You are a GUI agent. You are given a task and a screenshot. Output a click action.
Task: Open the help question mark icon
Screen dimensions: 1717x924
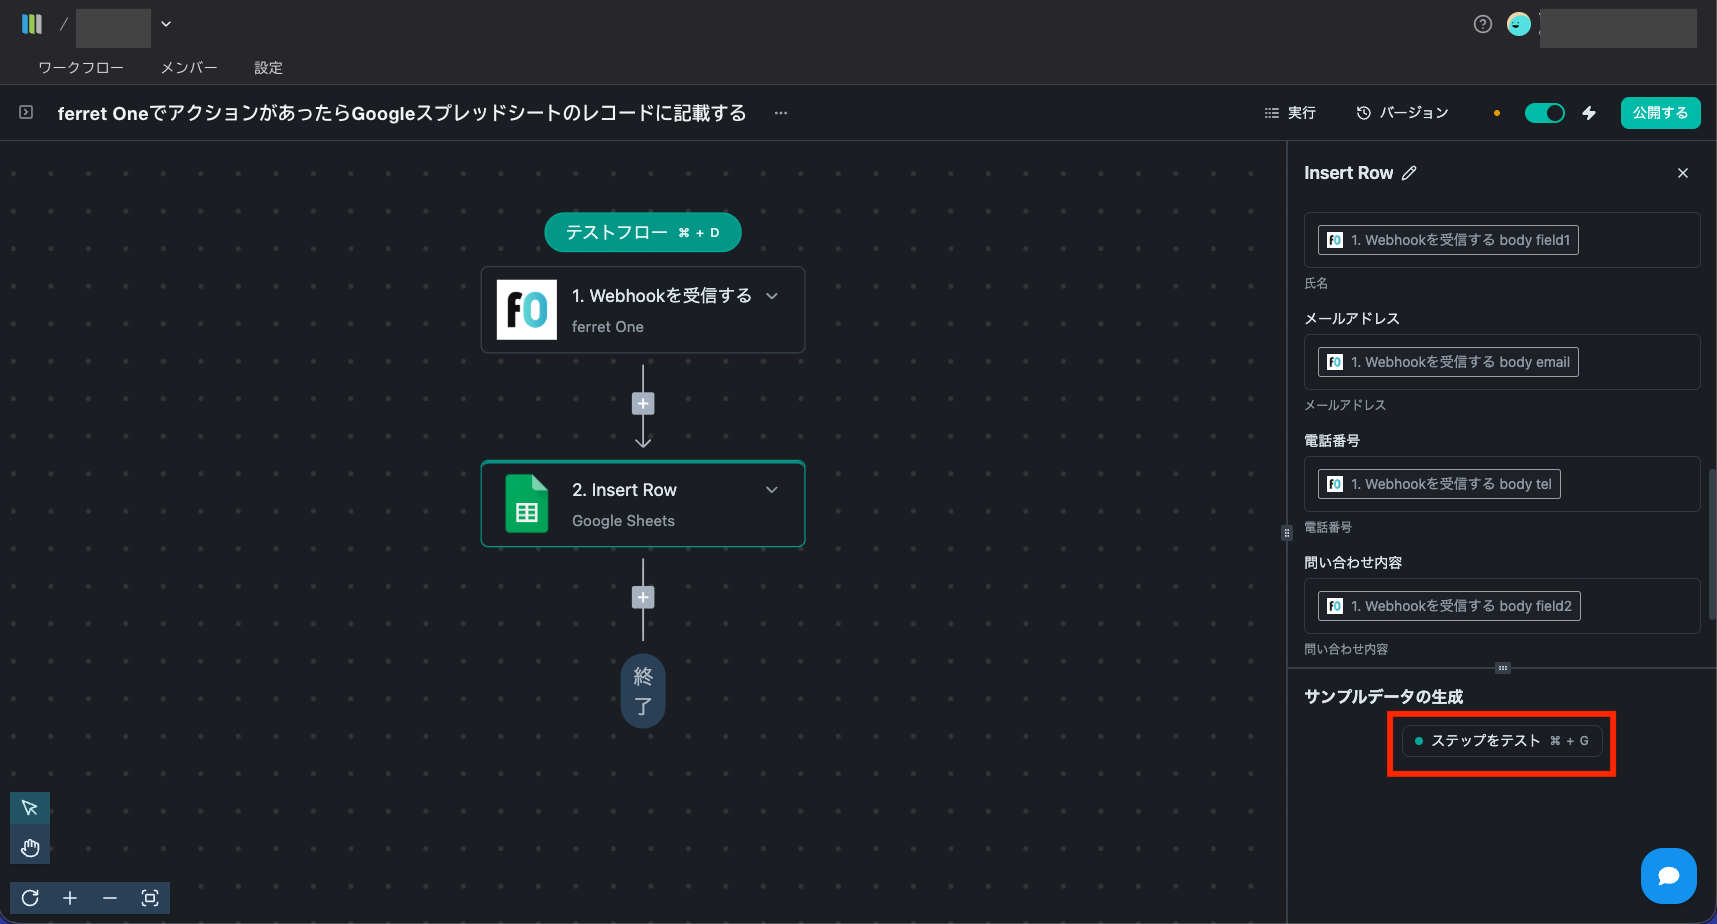[x=1483, y=24]
